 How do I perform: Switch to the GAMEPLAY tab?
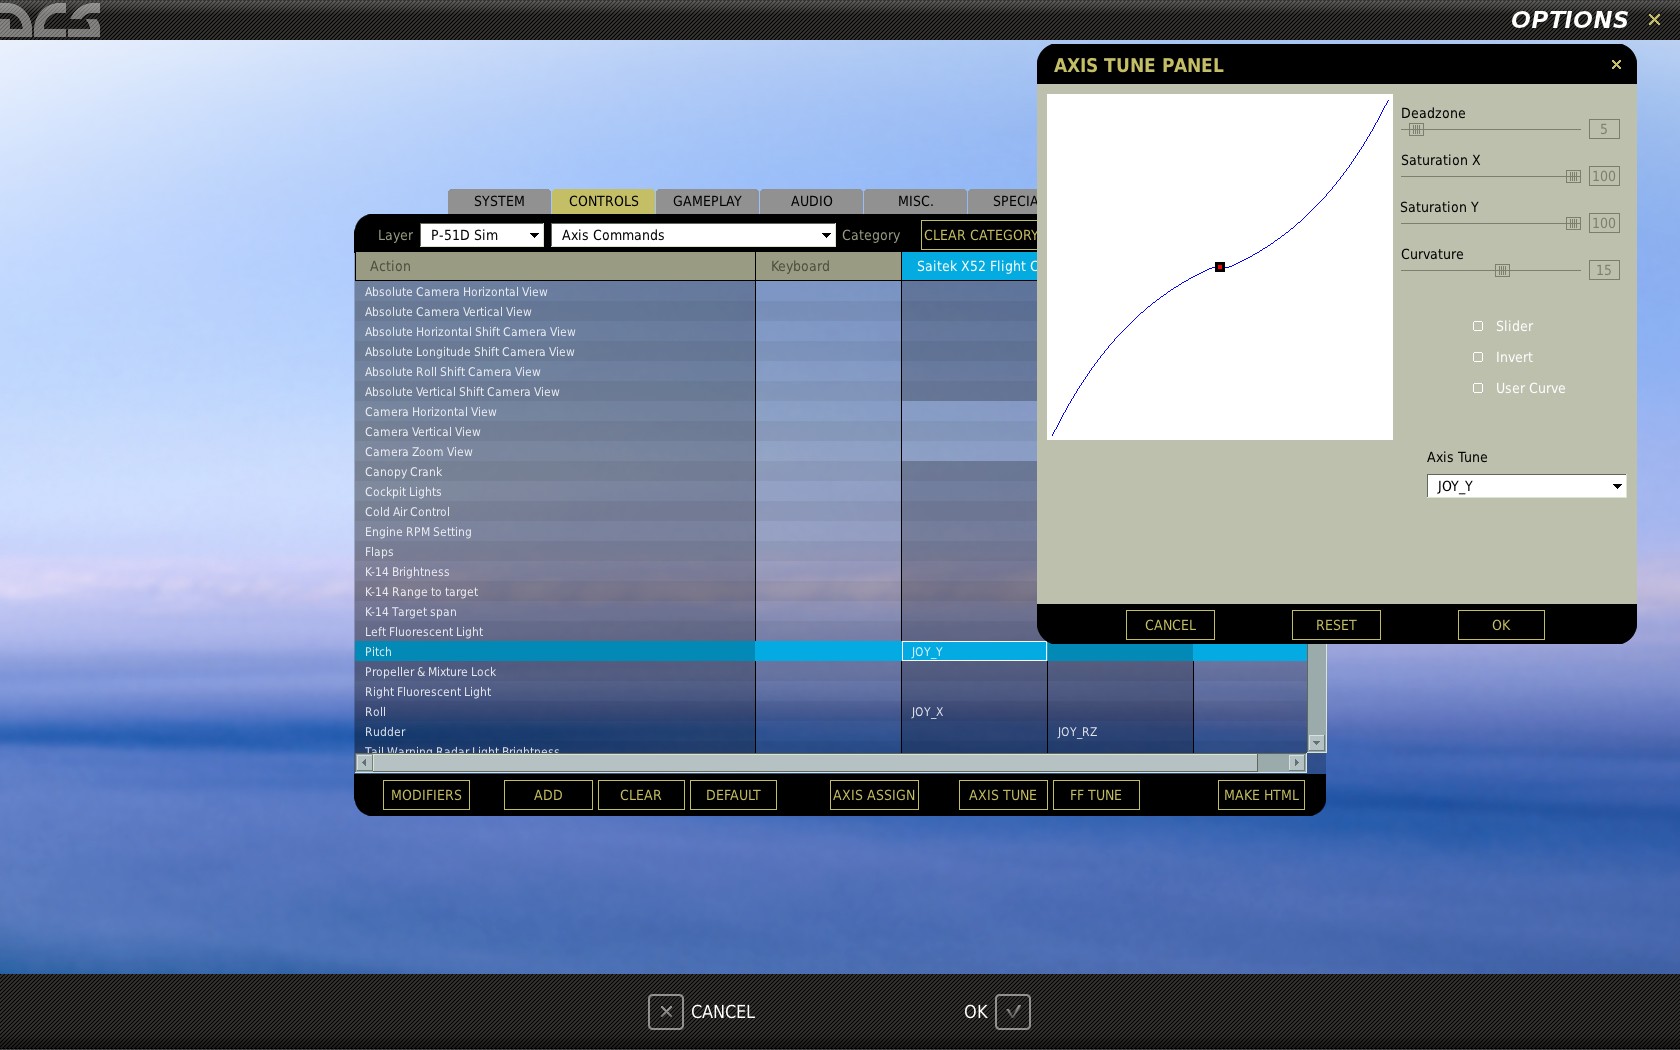pos(707,201)
